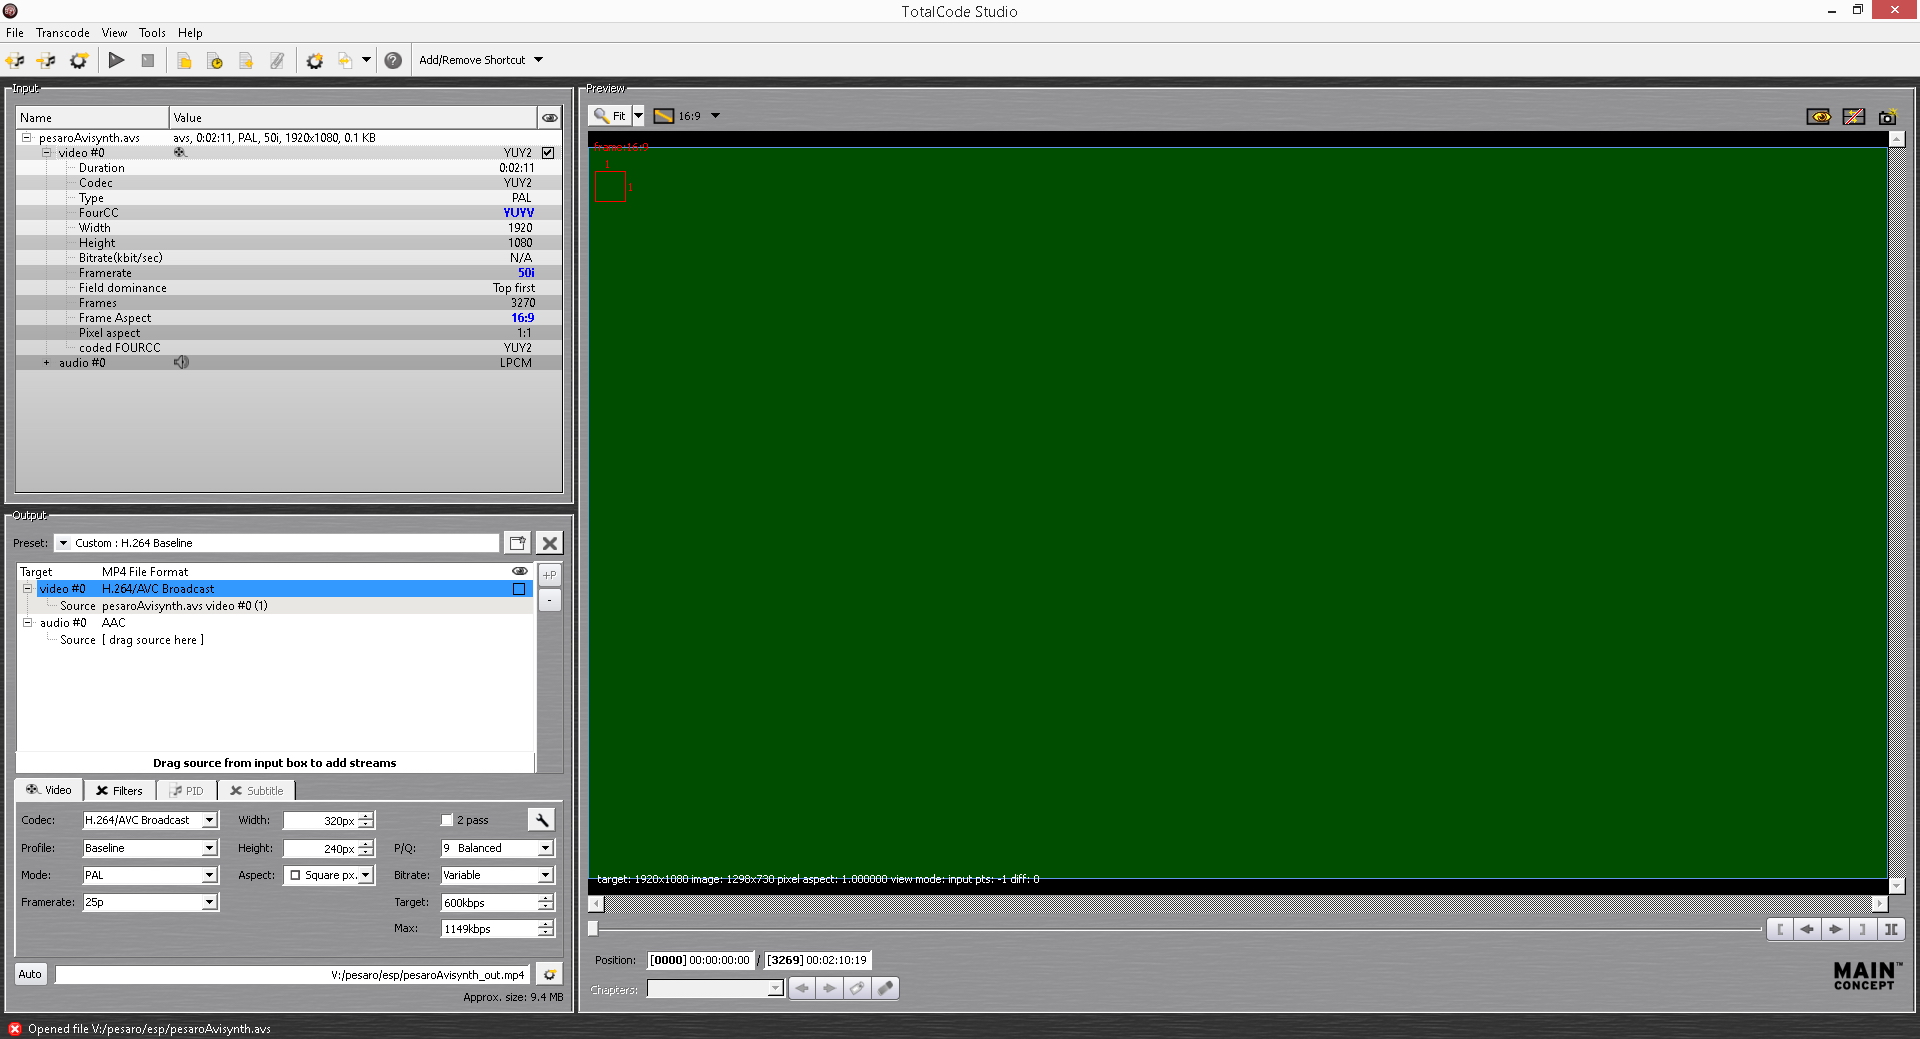This screenshot has width=1920, height=1039.
Task: Click the yellow folder document toolbar icon
Action: [184, 60]
